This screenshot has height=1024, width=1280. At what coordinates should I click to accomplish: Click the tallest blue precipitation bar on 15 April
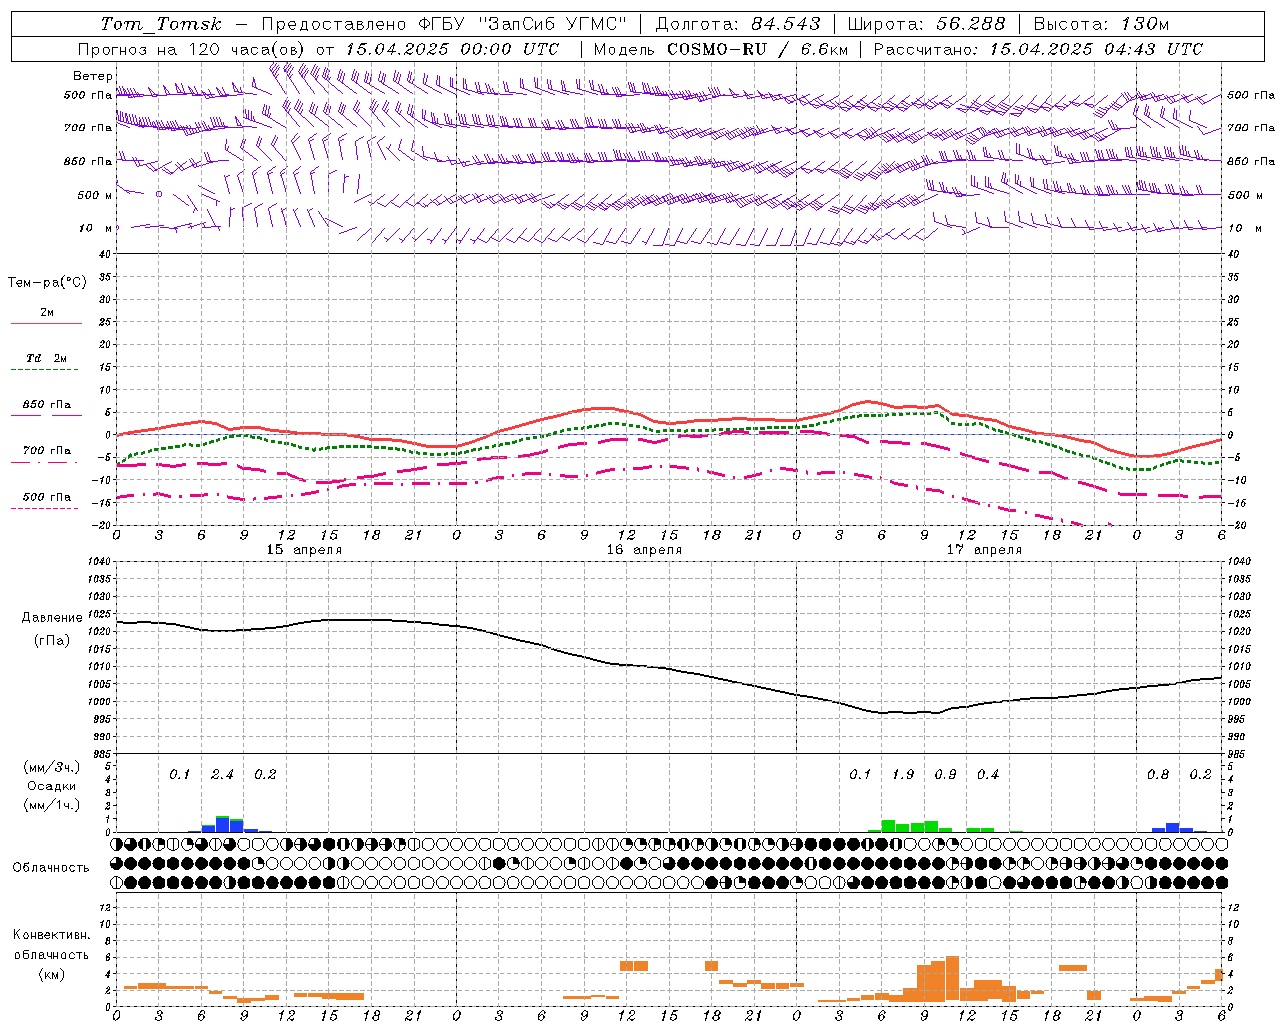pyautogui.click(x=223, y=824)
